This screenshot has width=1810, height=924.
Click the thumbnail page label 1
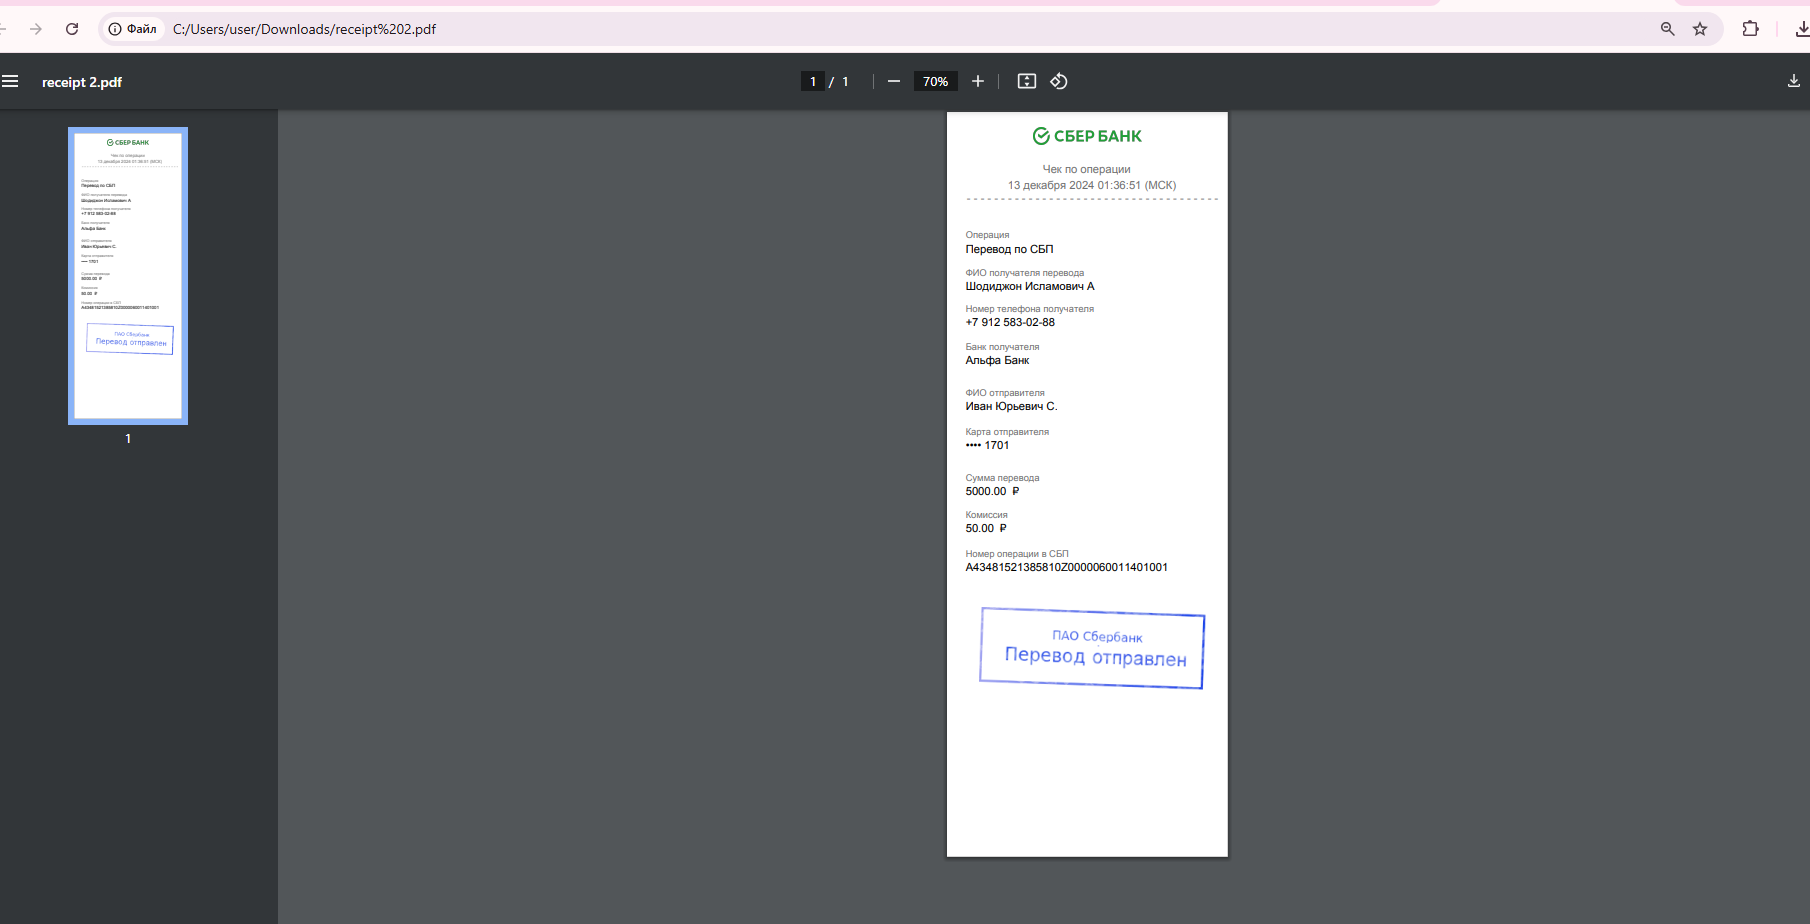[x=128, y=439]
